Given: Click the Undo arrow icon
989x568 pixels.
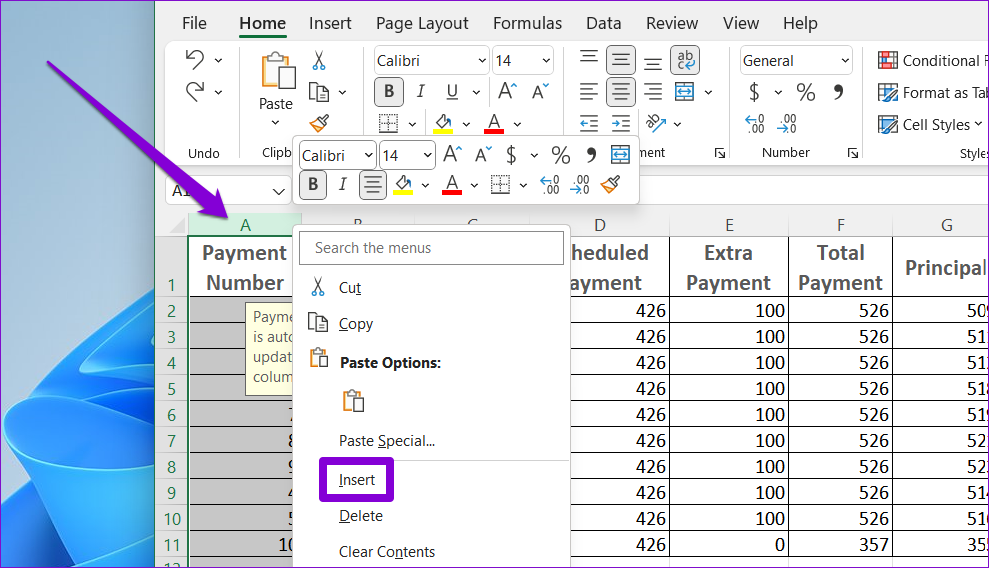Looking at the screenshot, I should [x=195, y=61].
